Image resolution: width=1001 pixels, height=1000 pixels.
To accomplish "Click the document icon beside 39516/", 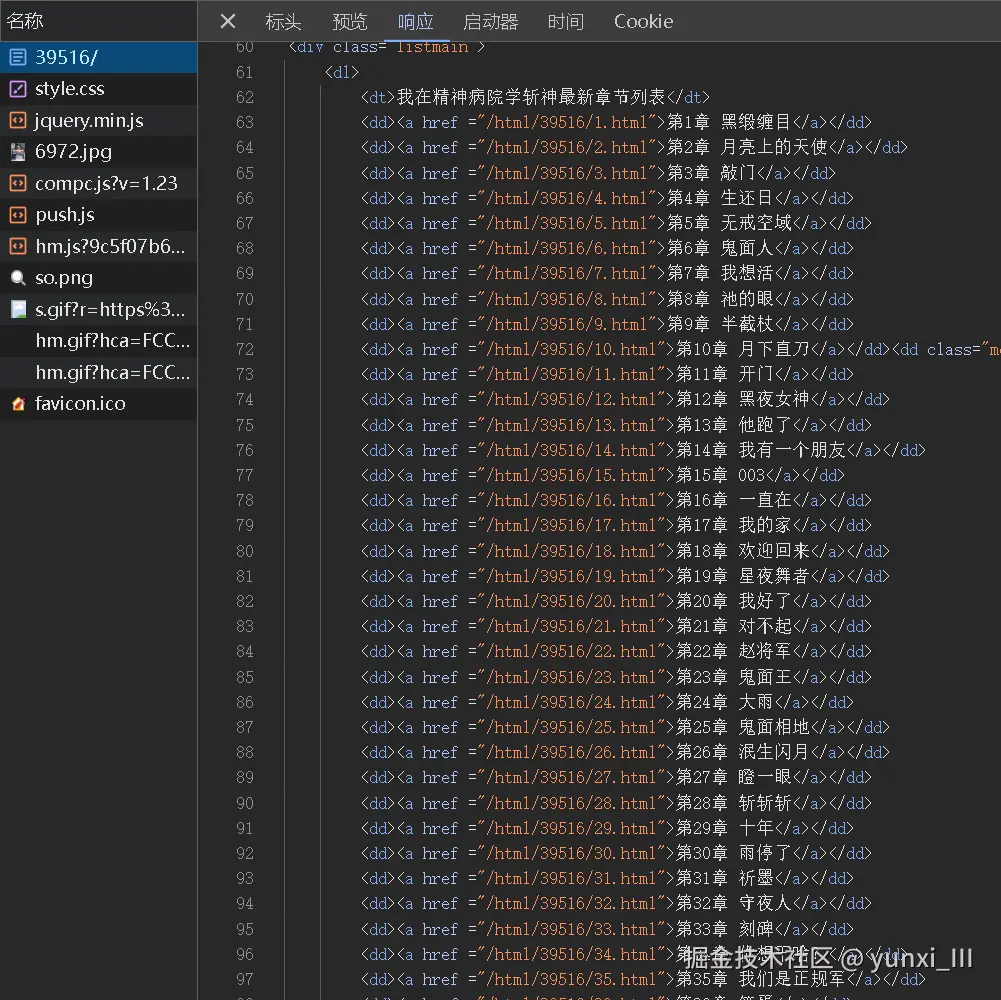I will 18,57.
